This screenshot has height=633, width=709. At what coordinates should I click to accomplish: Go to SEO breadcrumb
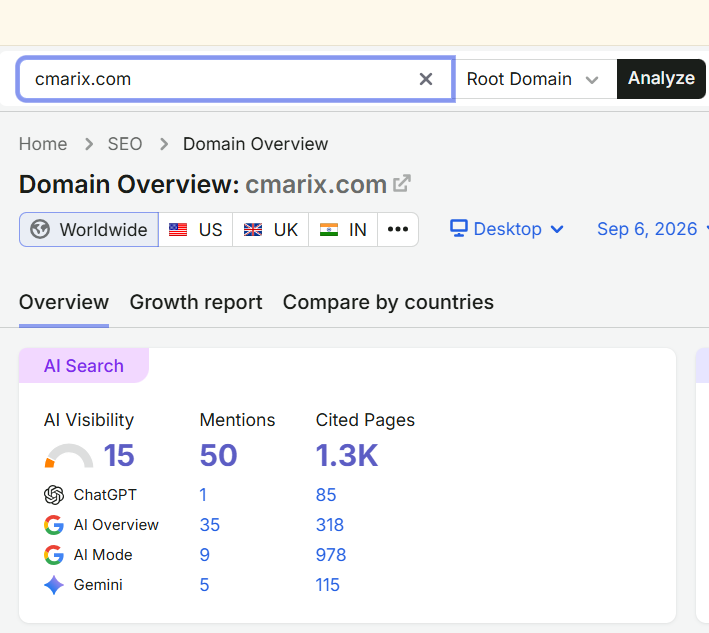point(125,144)
